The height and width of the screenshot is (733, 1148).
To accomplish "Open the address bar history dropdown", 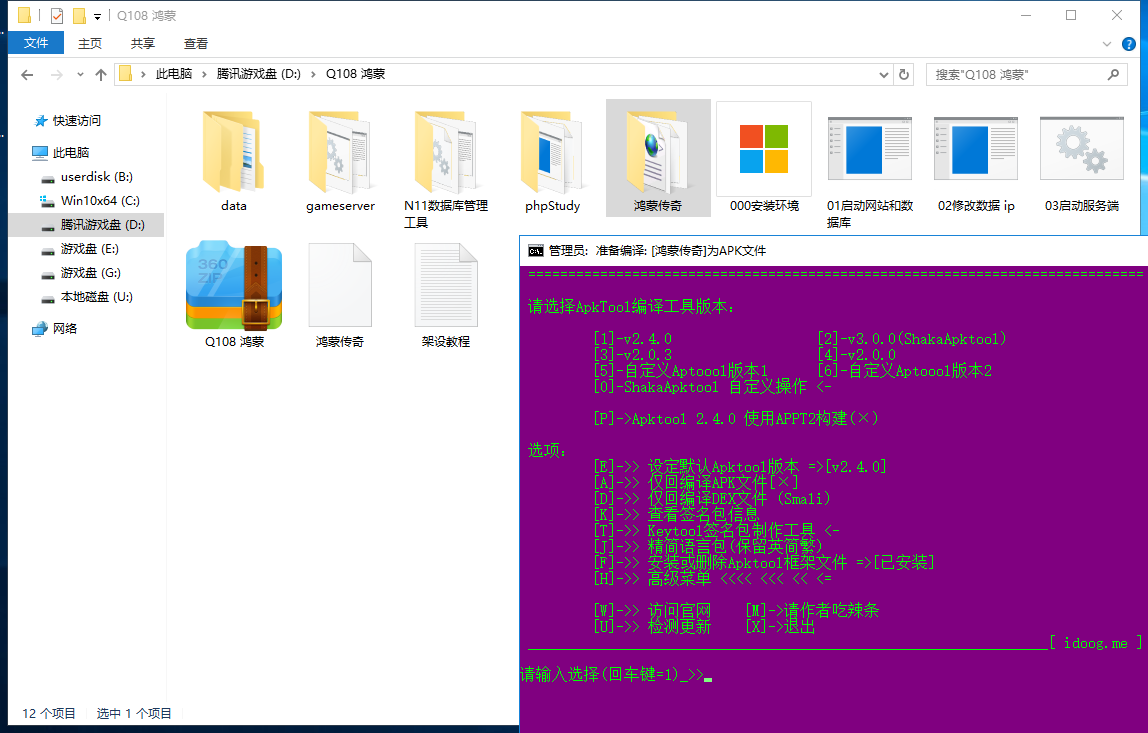I will 884,75.
